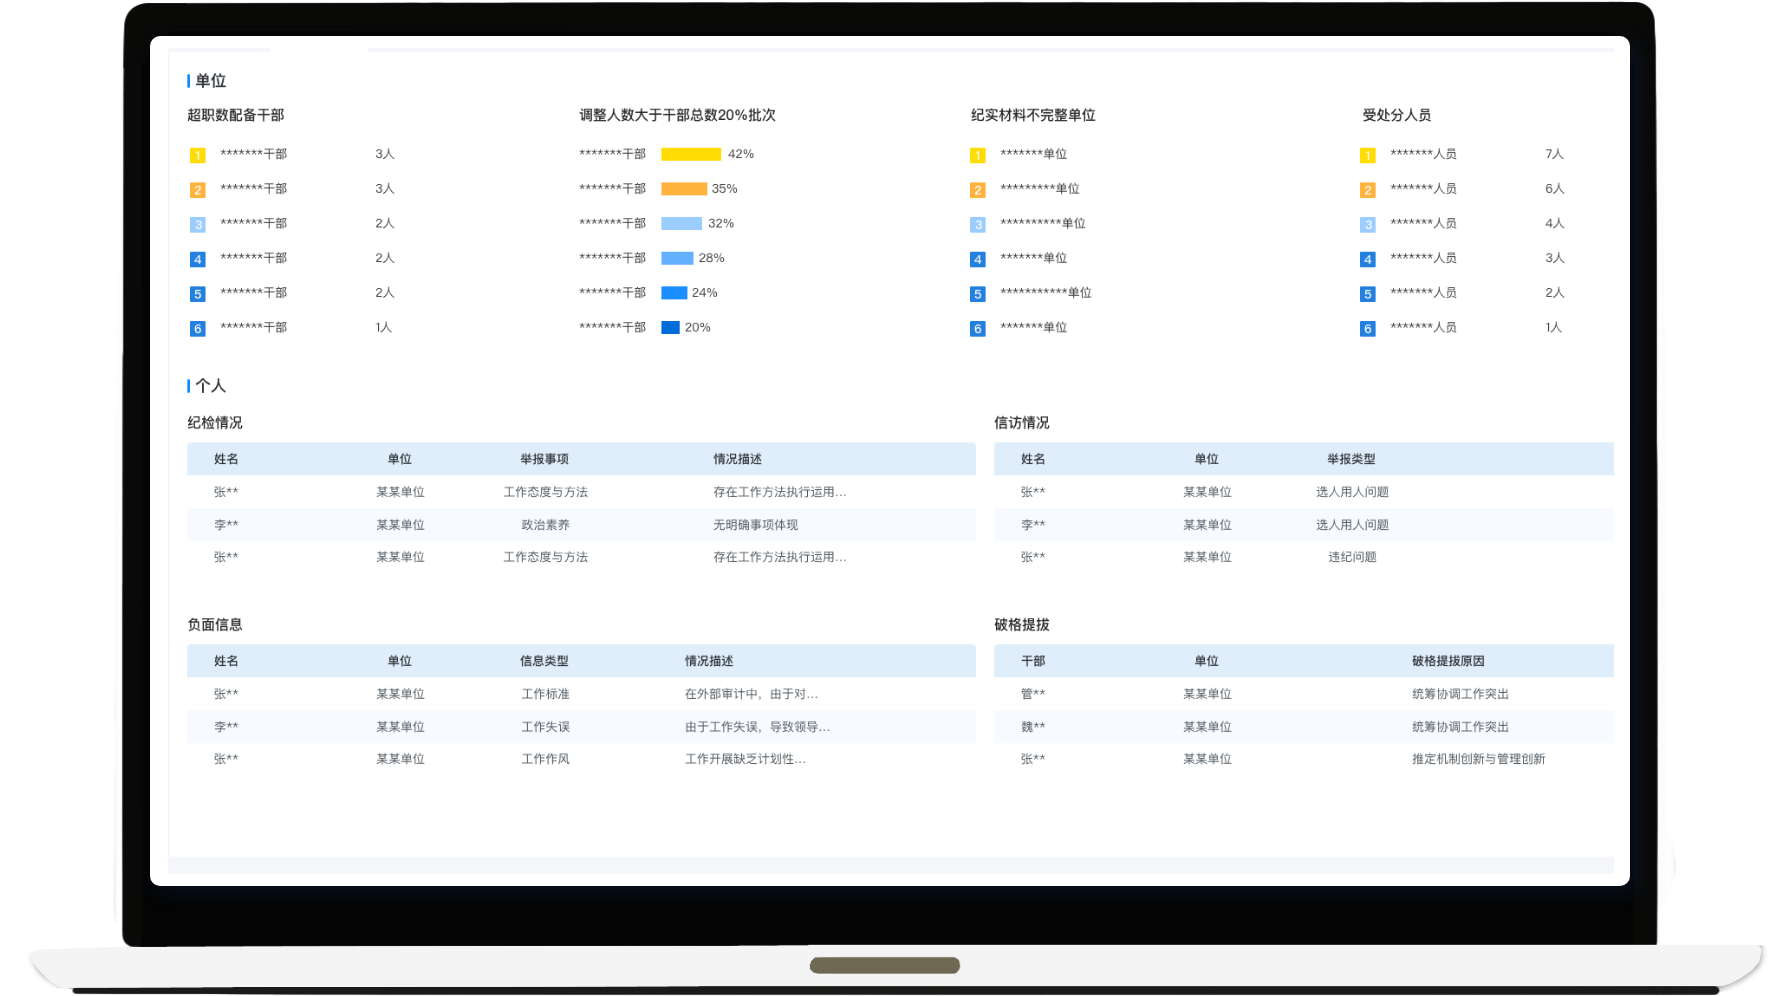
Task: Click the dark blue 20% progress bar
Action: coord(670,327)
